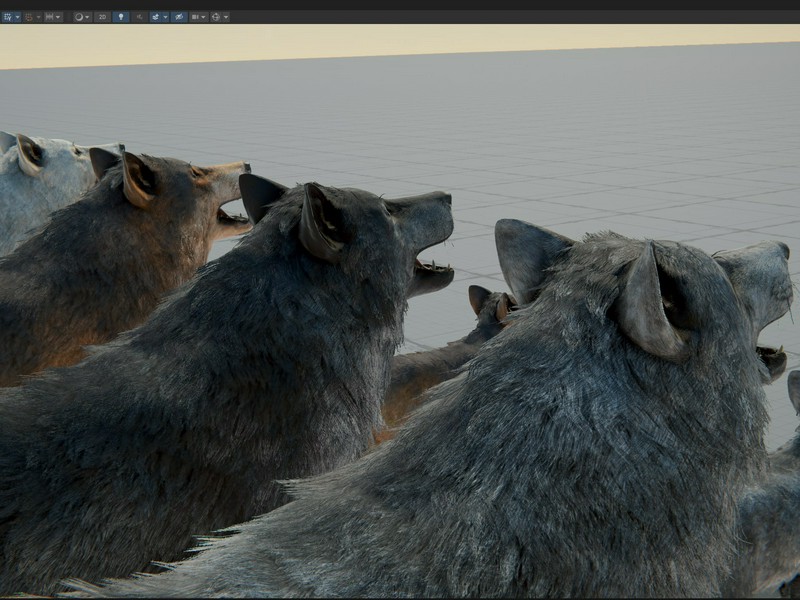Open the grid settings dropdown arrow

17,17
